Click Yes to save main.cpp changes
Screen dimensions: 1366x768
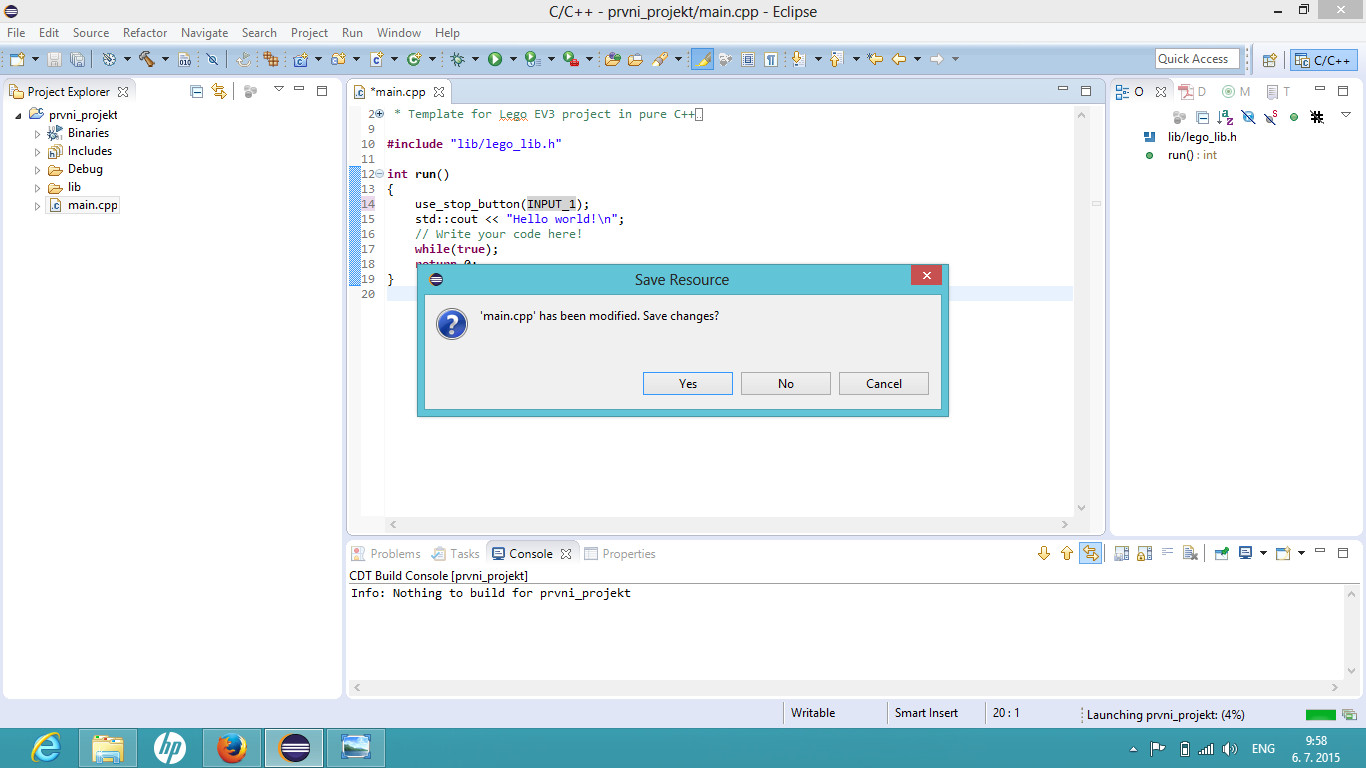coord(687,384)
